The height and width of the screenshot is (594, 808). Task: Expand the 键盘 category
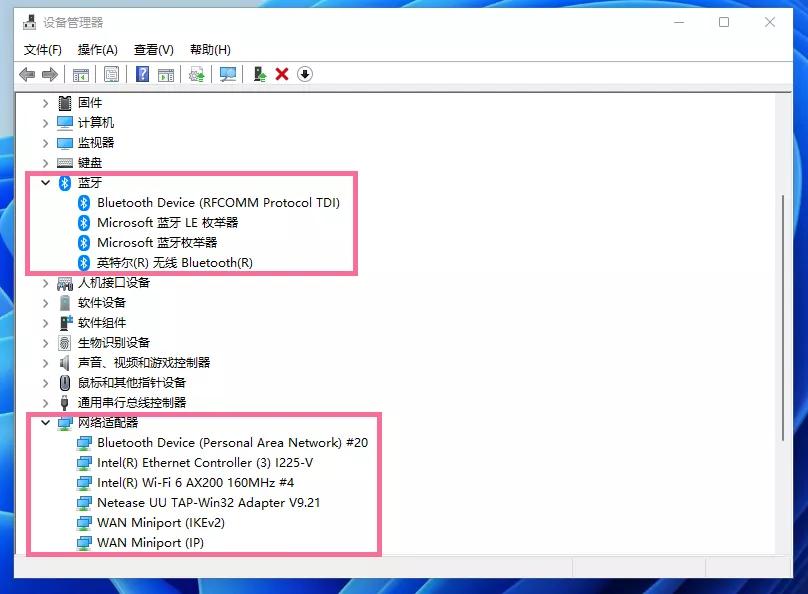(x=45, y=163)
